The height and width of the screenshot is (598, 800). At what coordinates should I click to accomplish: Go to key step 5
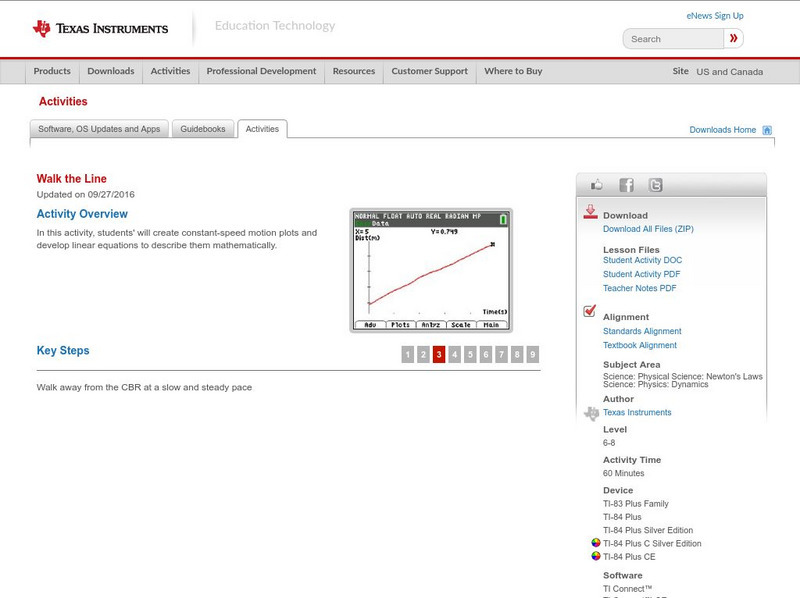pyautogui.click(x=470, y=354)
